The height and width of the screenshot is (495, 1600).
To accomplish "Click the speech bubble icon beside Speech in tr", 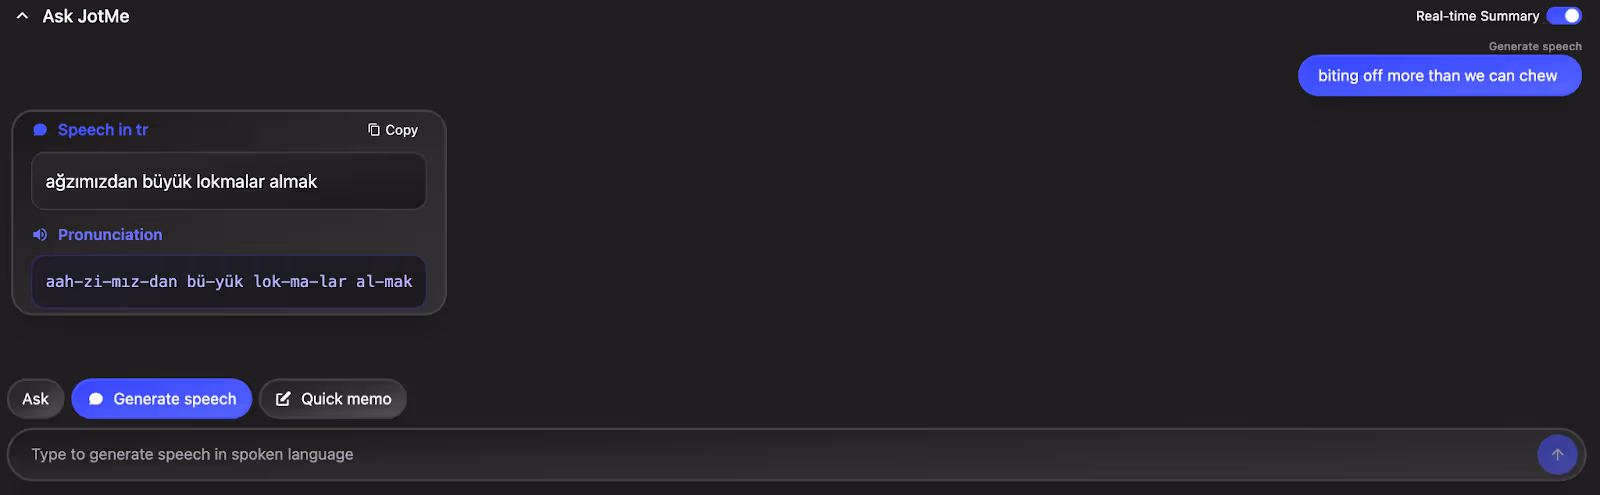I will click(40, 130).
